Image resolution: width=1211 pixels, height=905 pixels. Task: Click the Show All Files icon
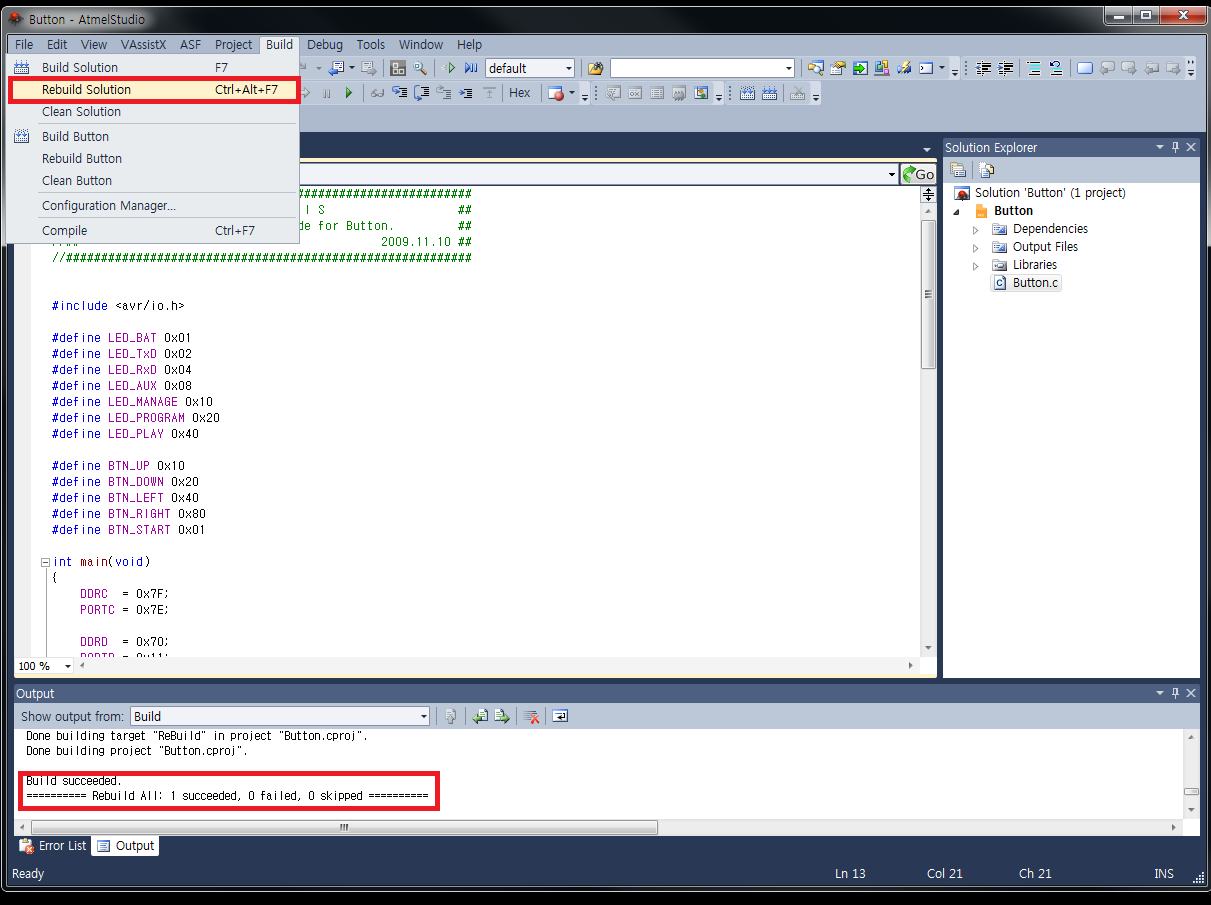point(987,170)
